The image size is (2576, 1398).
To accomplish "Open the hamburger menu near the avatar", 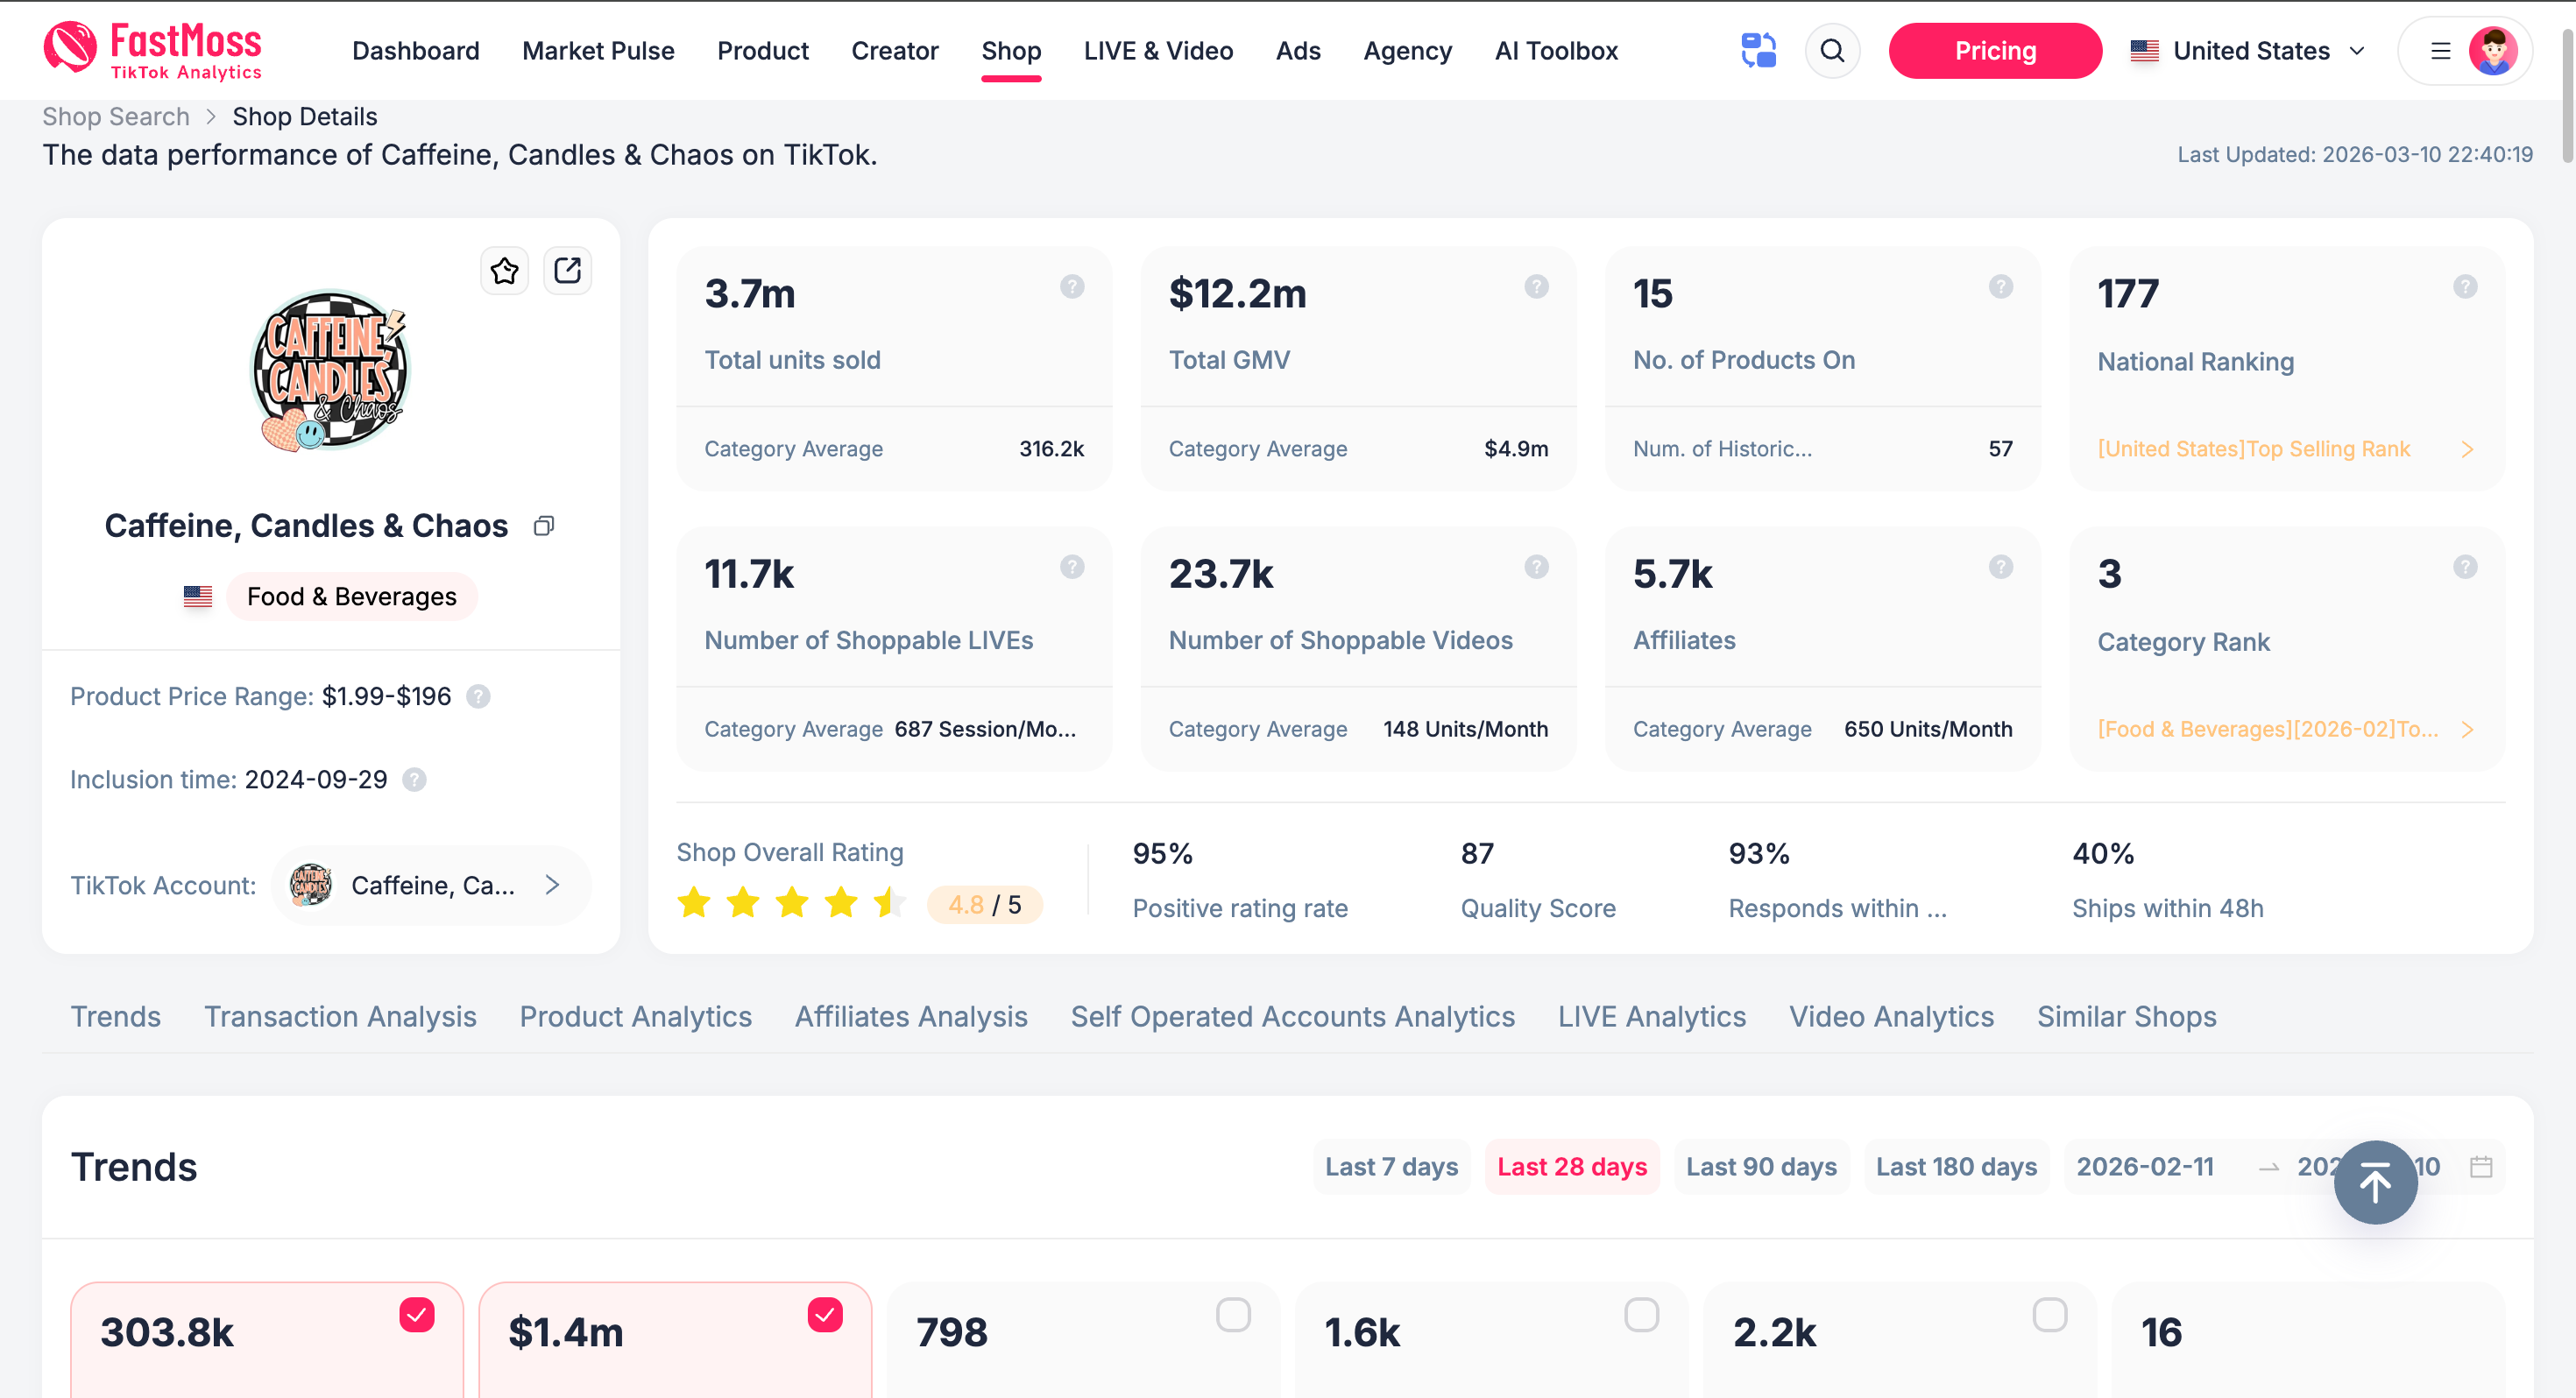I will coord(2440,50).
